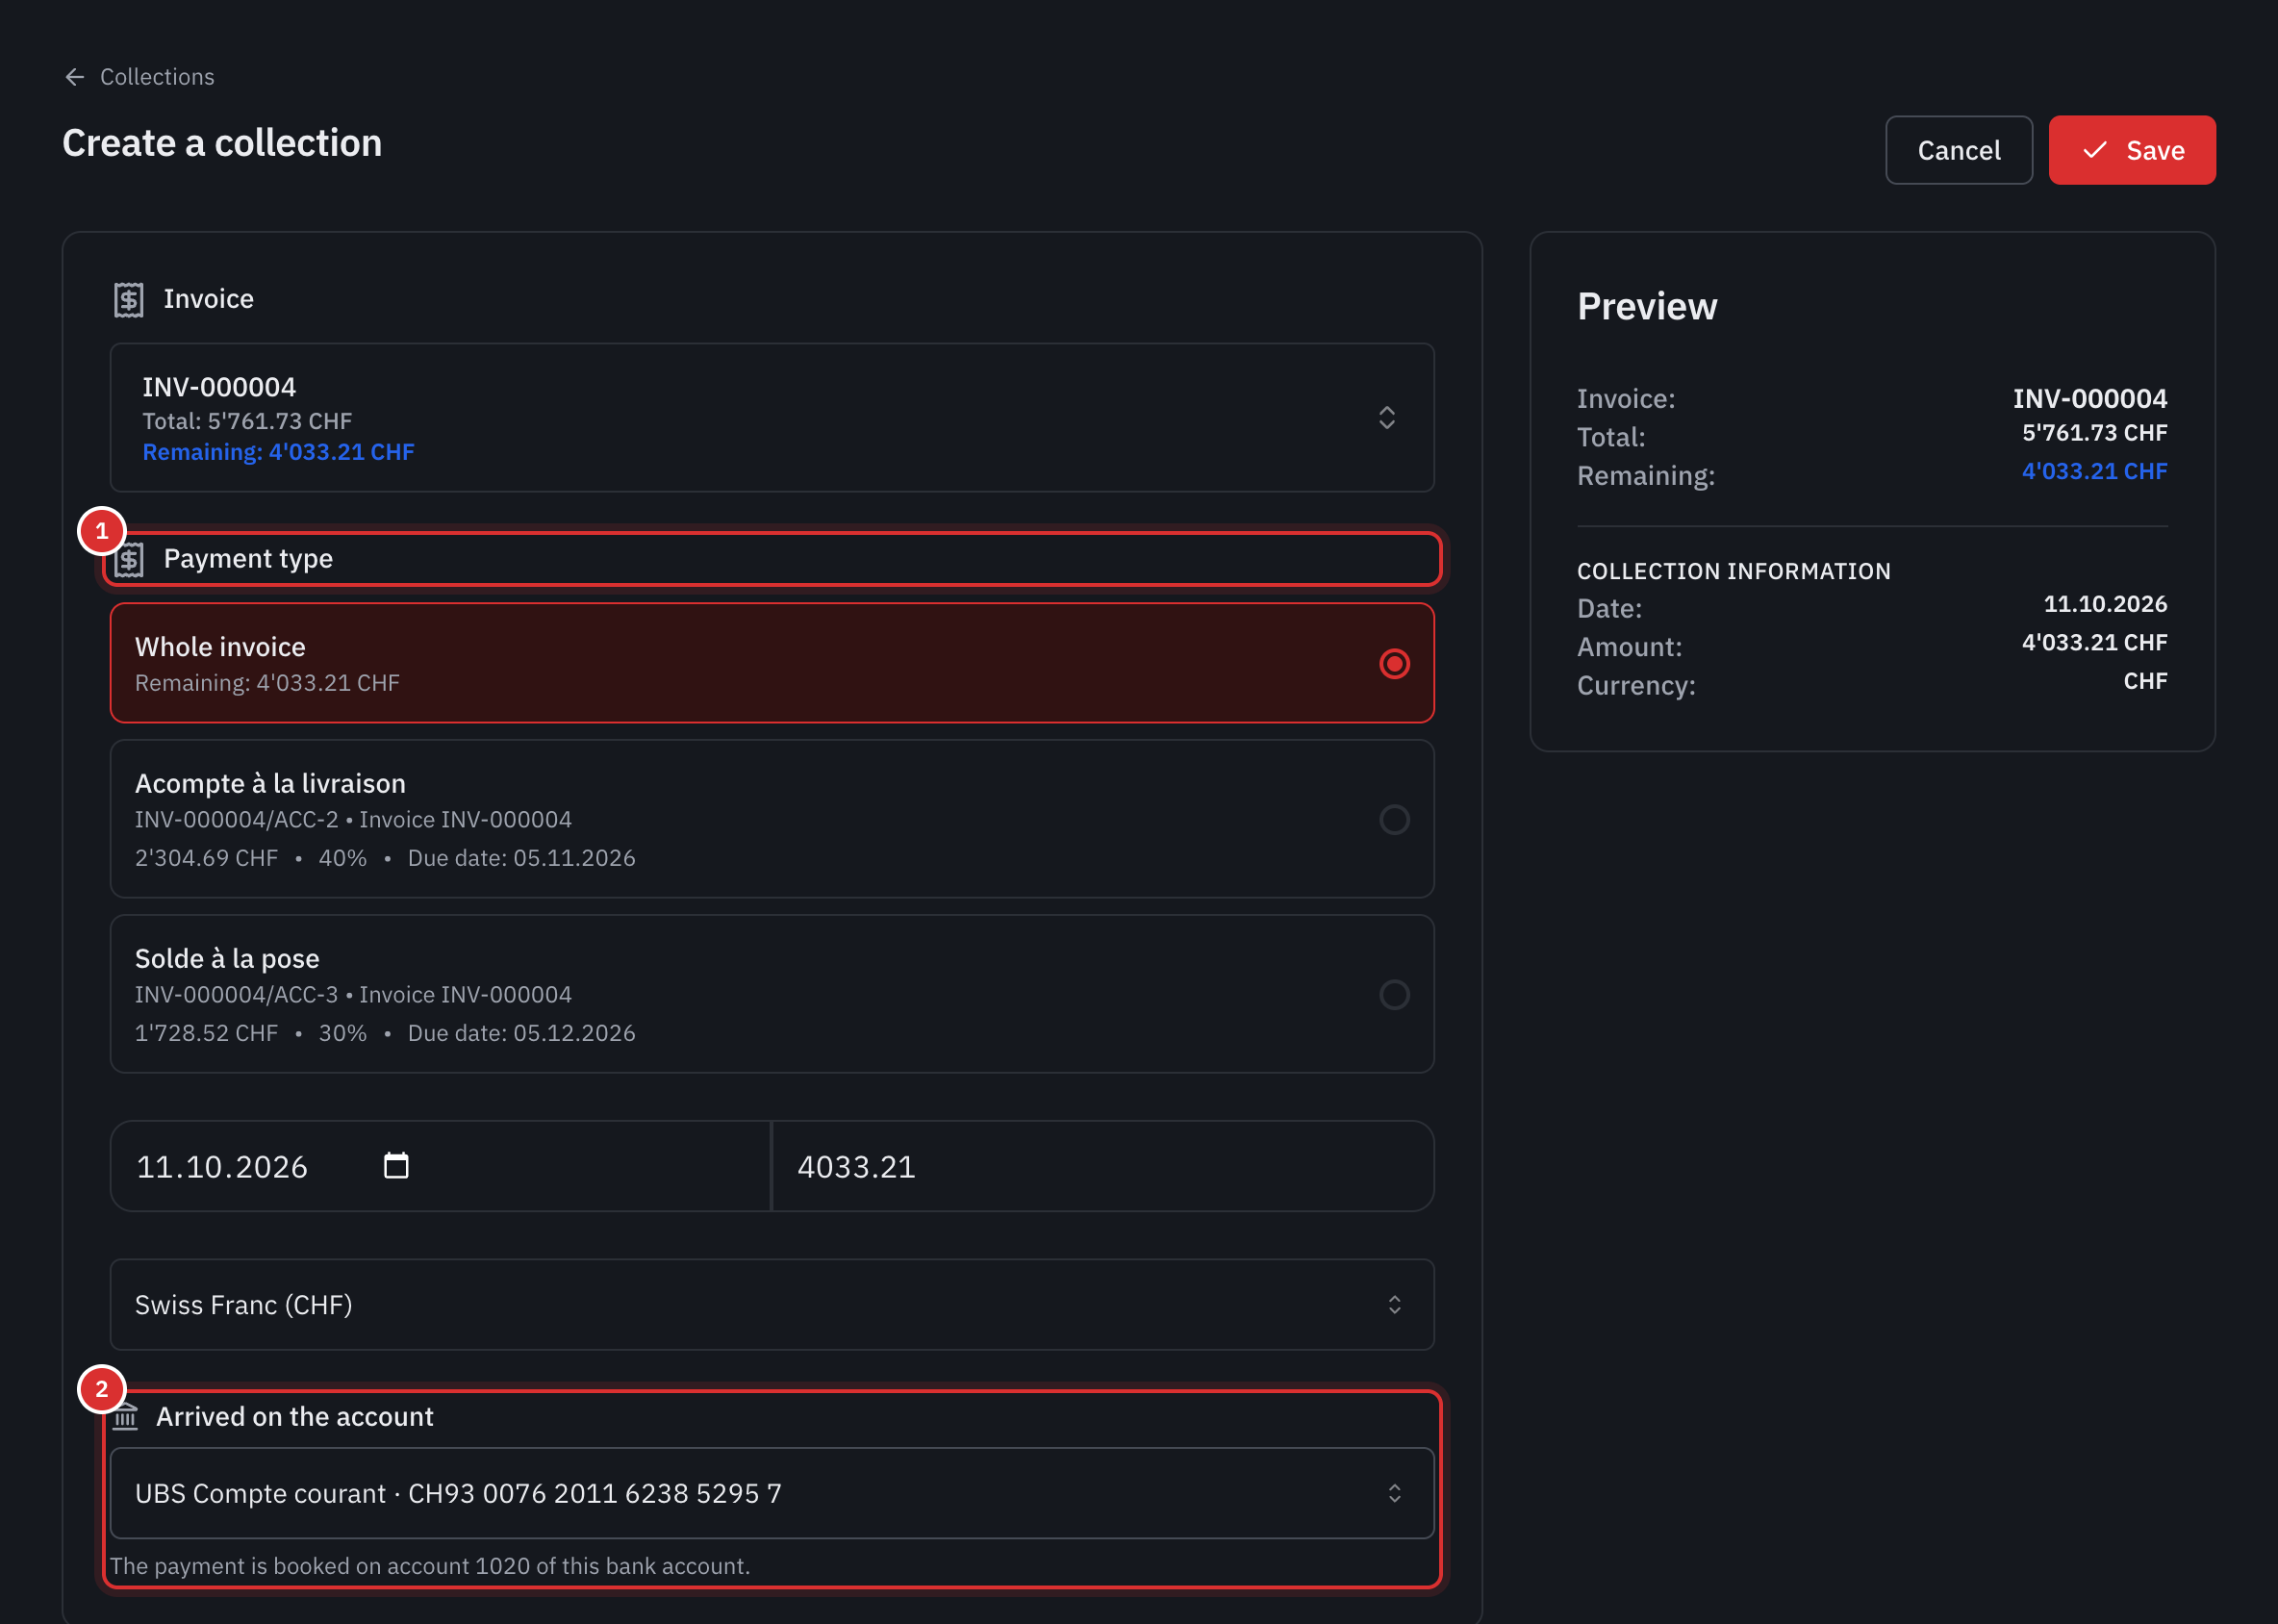Click the account 1020 booking note
The width and height of the screenshot is (2278, 1624).
click(x=430, y=1566)
